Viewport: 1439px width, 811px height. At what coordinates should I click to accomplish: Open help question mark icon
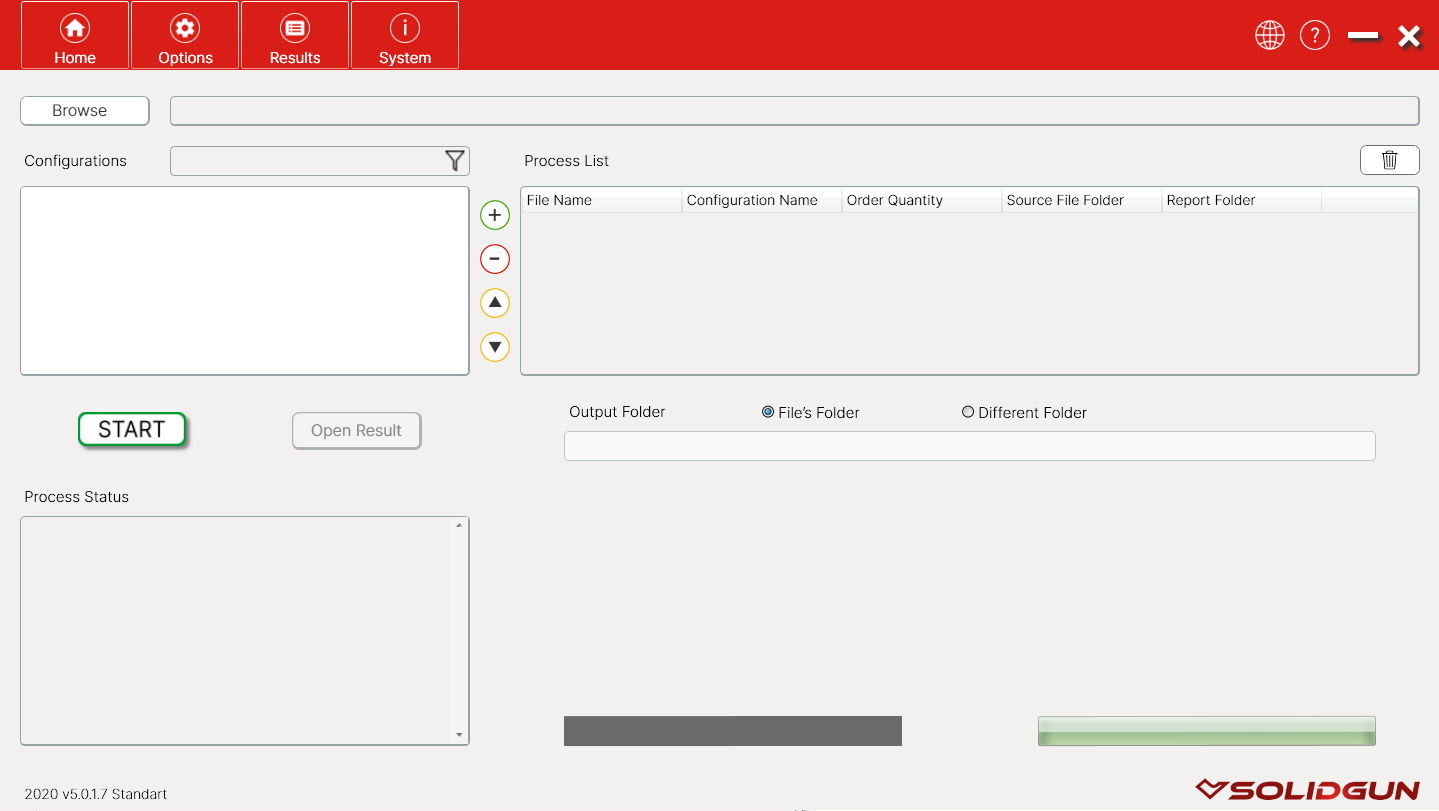tap(1314, 35)
